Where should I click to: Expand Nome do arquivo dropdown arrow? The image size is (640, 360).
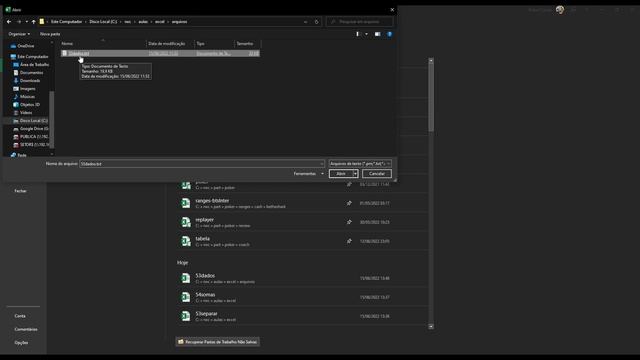click(322, 164)
